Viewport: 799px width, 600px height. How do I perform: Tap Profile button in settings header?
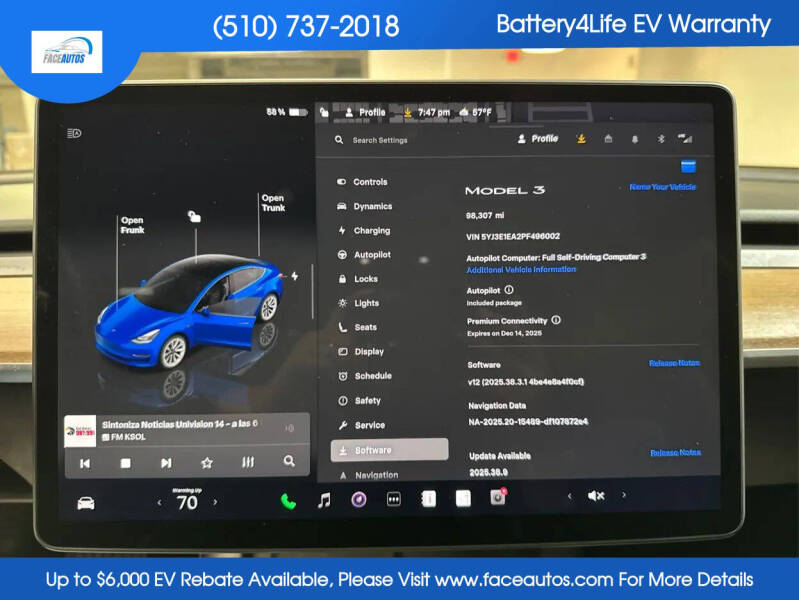[x=538, y=139]
